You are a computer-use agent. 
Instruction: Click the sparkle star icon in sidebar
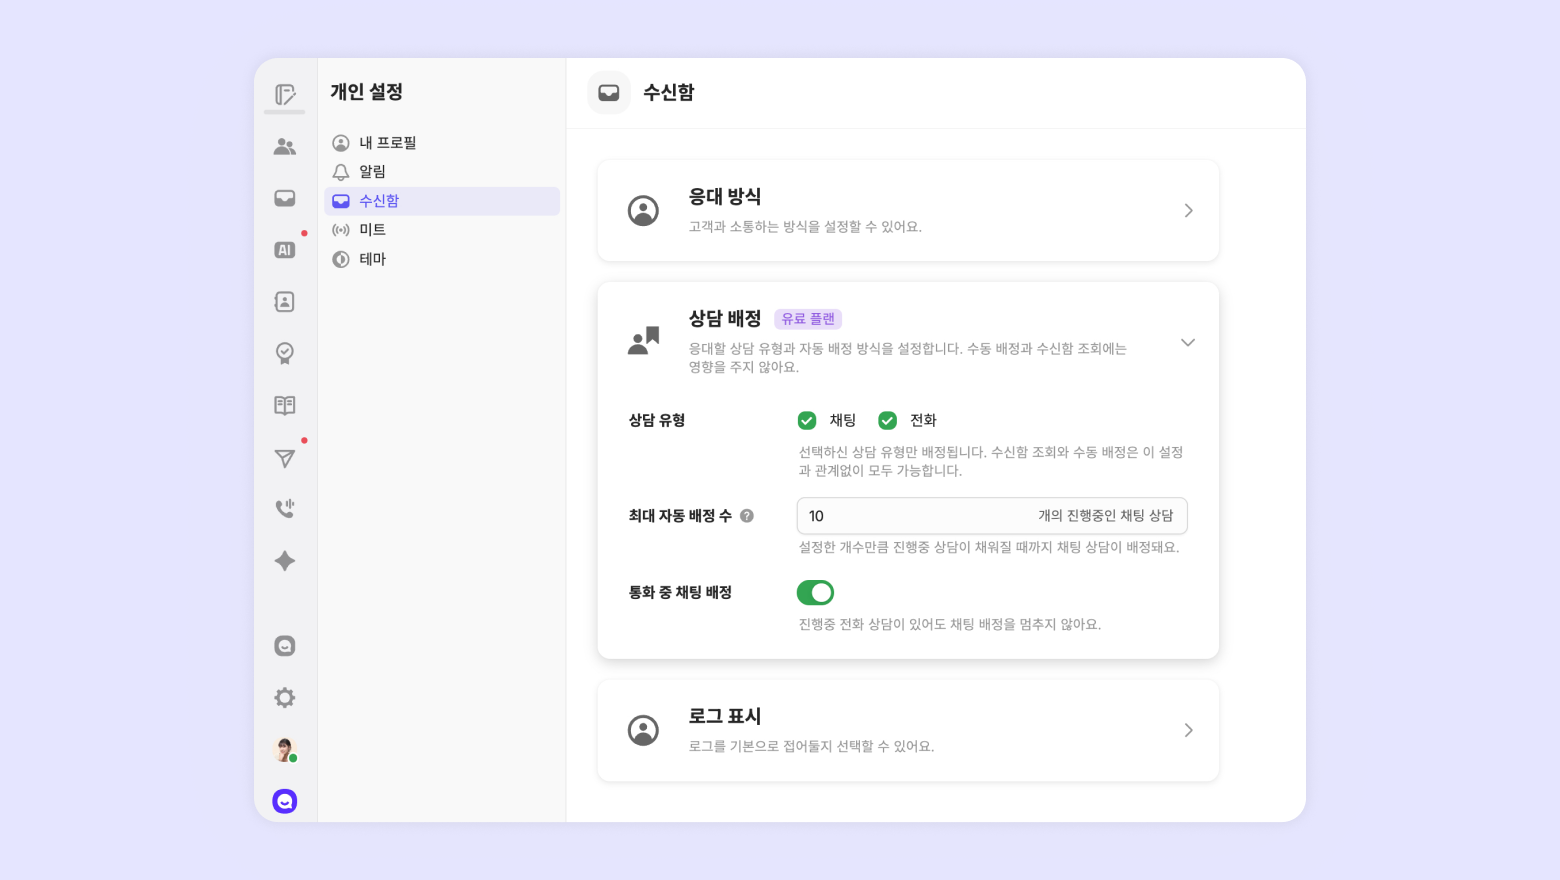coord(285,561)
